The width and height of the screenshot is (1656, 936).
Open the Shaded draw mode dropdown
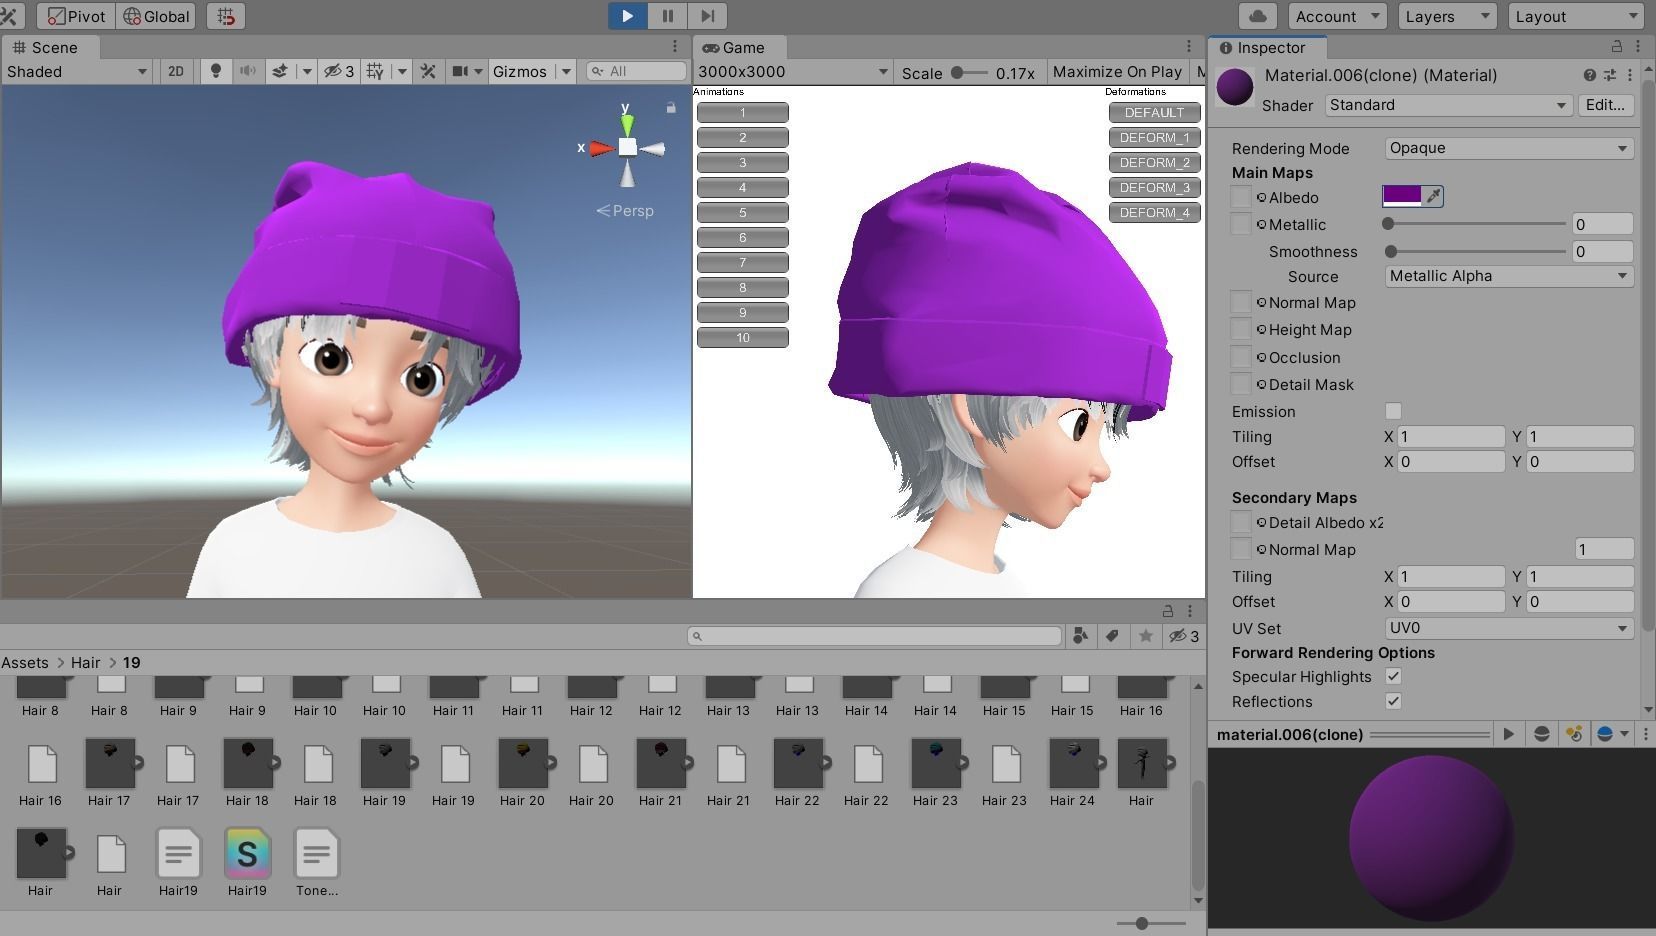77,71
